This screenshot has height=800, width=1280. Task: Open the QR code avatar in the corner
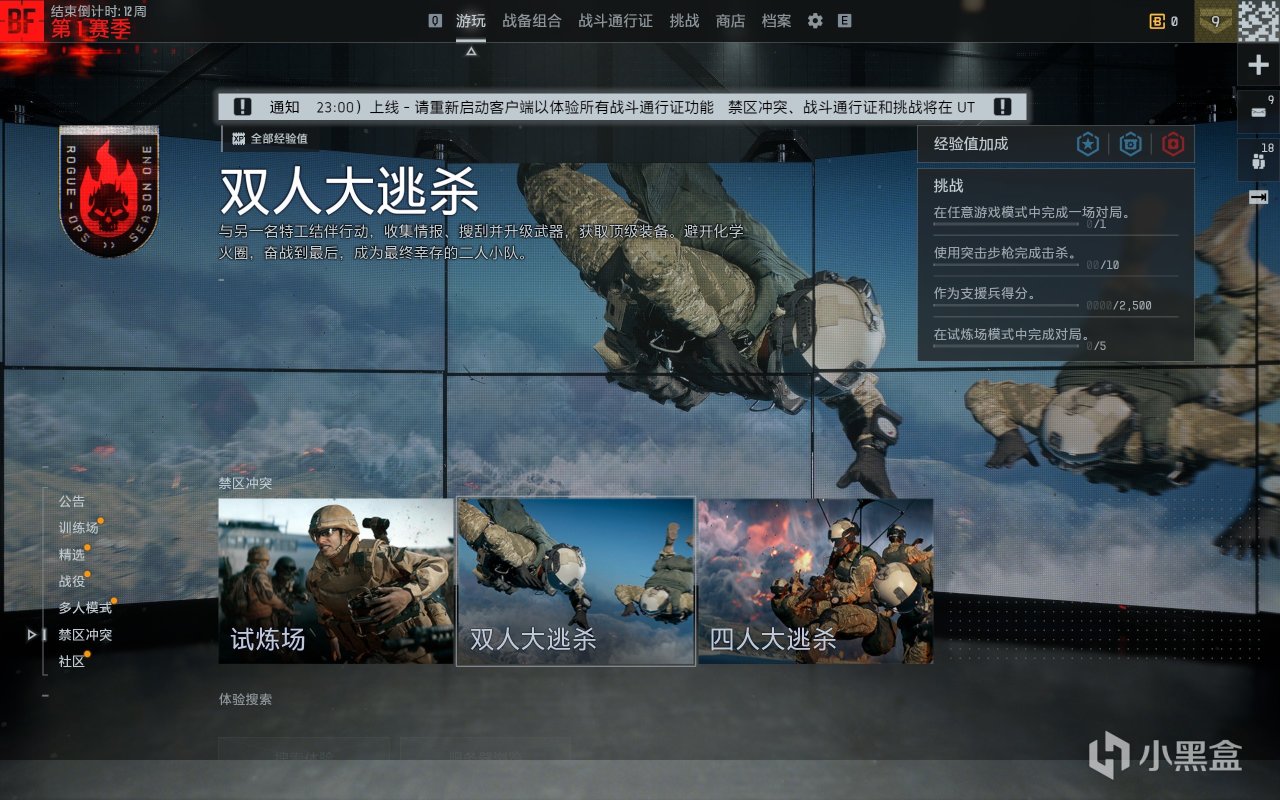pyautogui.click(x=1259, y=20)
